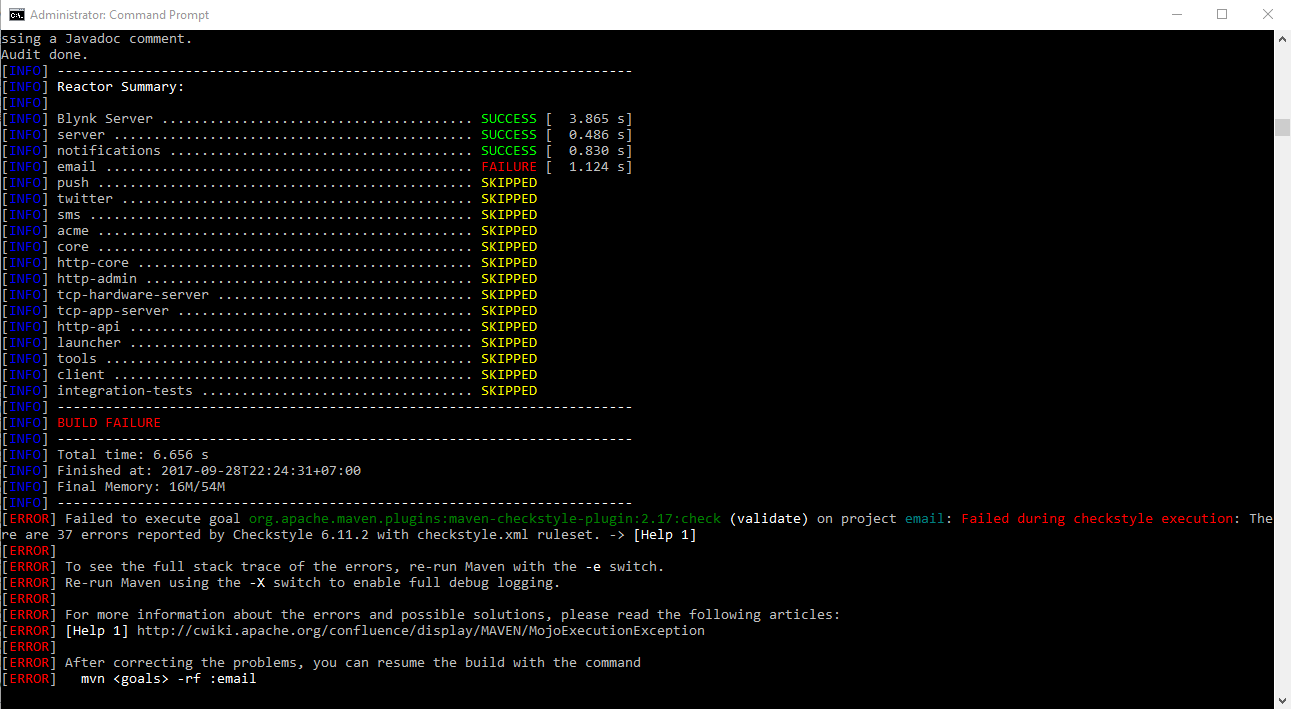This screenshot has height=709, width=1291.
Task: Click the 'Final Memory: 16M/54M' line
Action: (x=141, y=487)
